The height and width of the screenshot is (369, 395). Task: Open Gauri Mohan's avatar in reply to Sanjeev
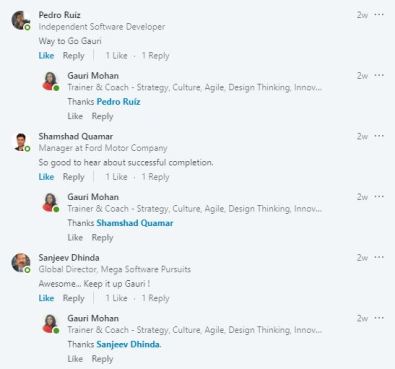click(x=50, y=324)
